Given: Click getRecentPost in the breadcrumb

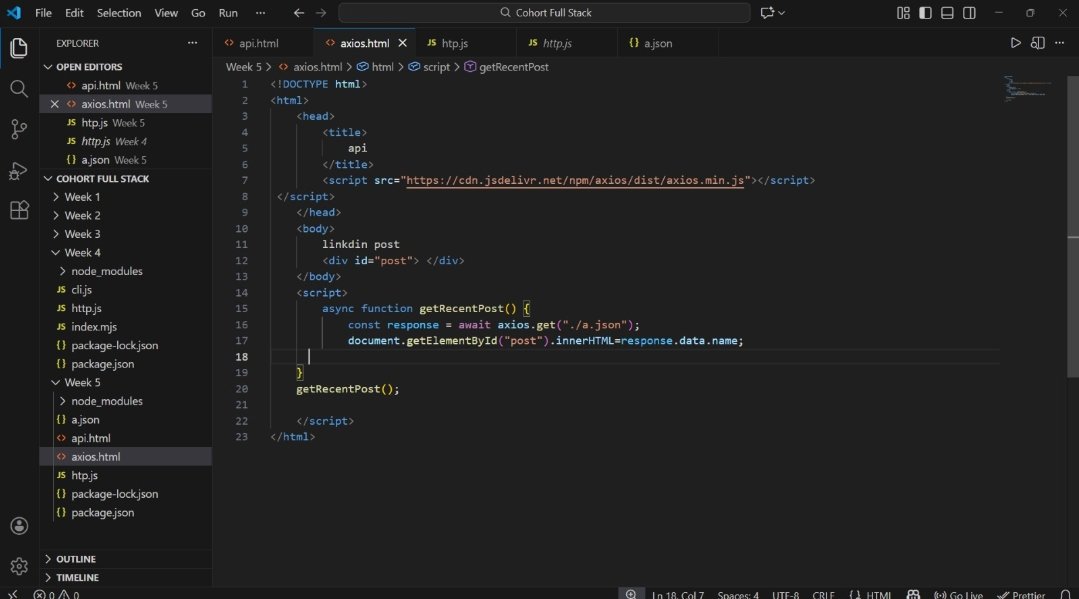Looking at the screenshot, I should pos(513,67).
